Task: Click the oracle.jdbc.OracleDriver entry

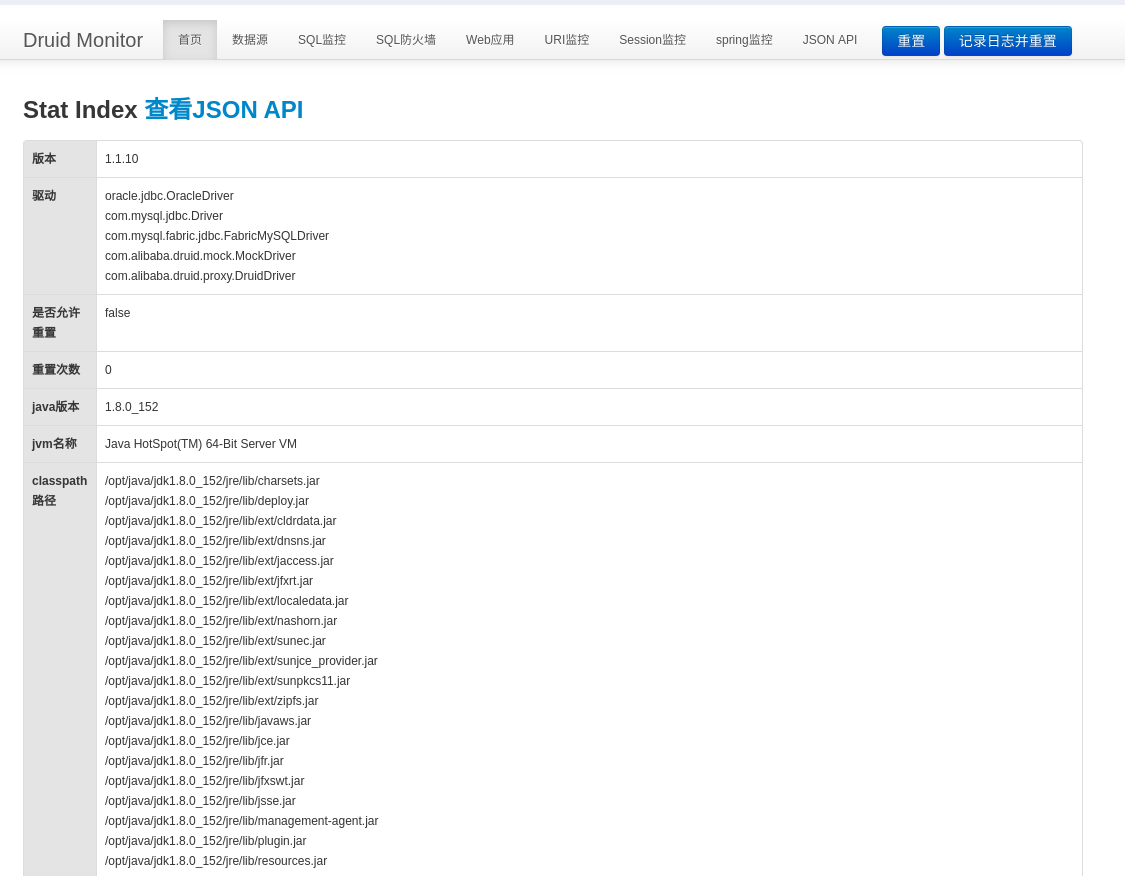Action: [x=169, y=196]
